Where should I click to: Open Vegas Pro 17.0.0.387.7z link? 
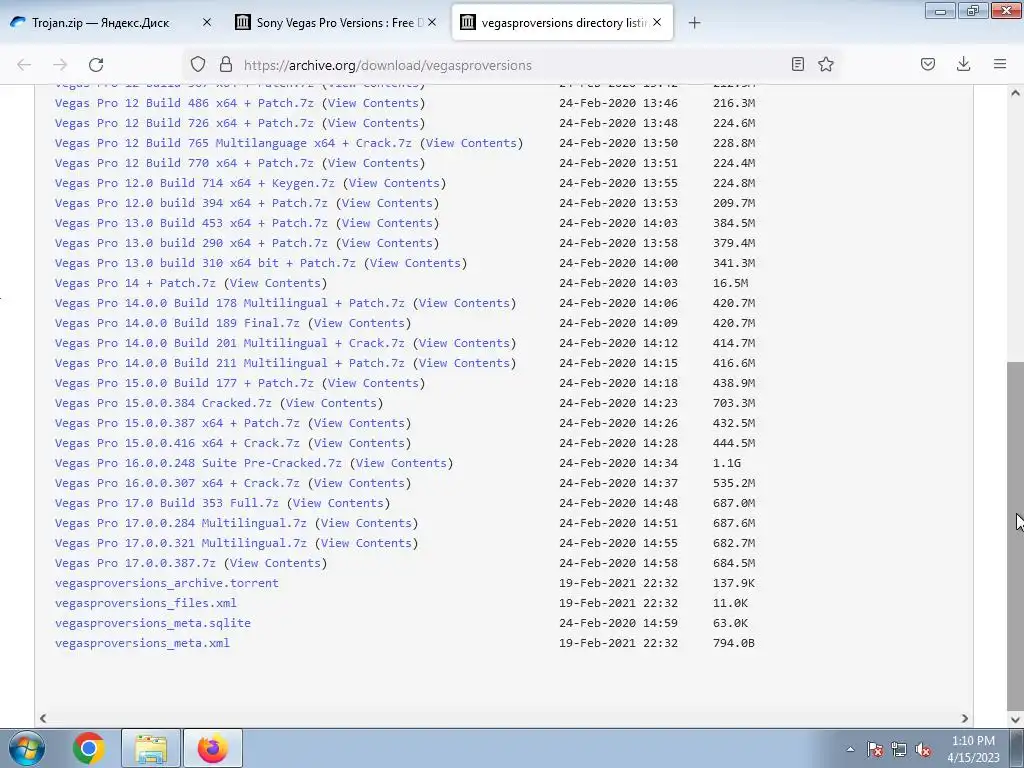point(135,564)
